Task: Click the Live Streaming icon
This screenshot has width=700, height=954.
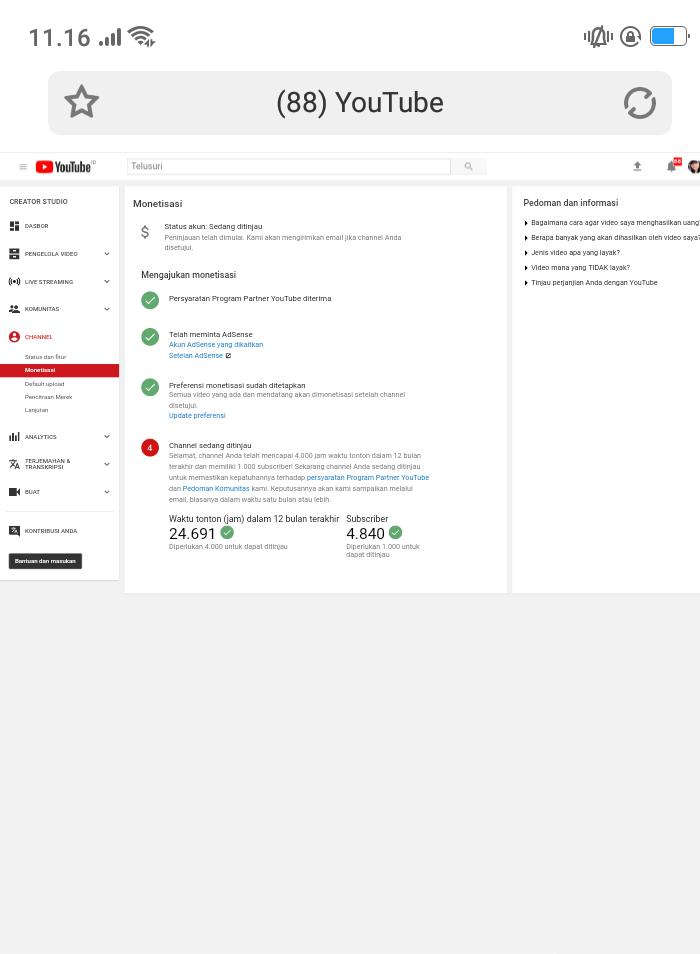Action: click(14, 282)
